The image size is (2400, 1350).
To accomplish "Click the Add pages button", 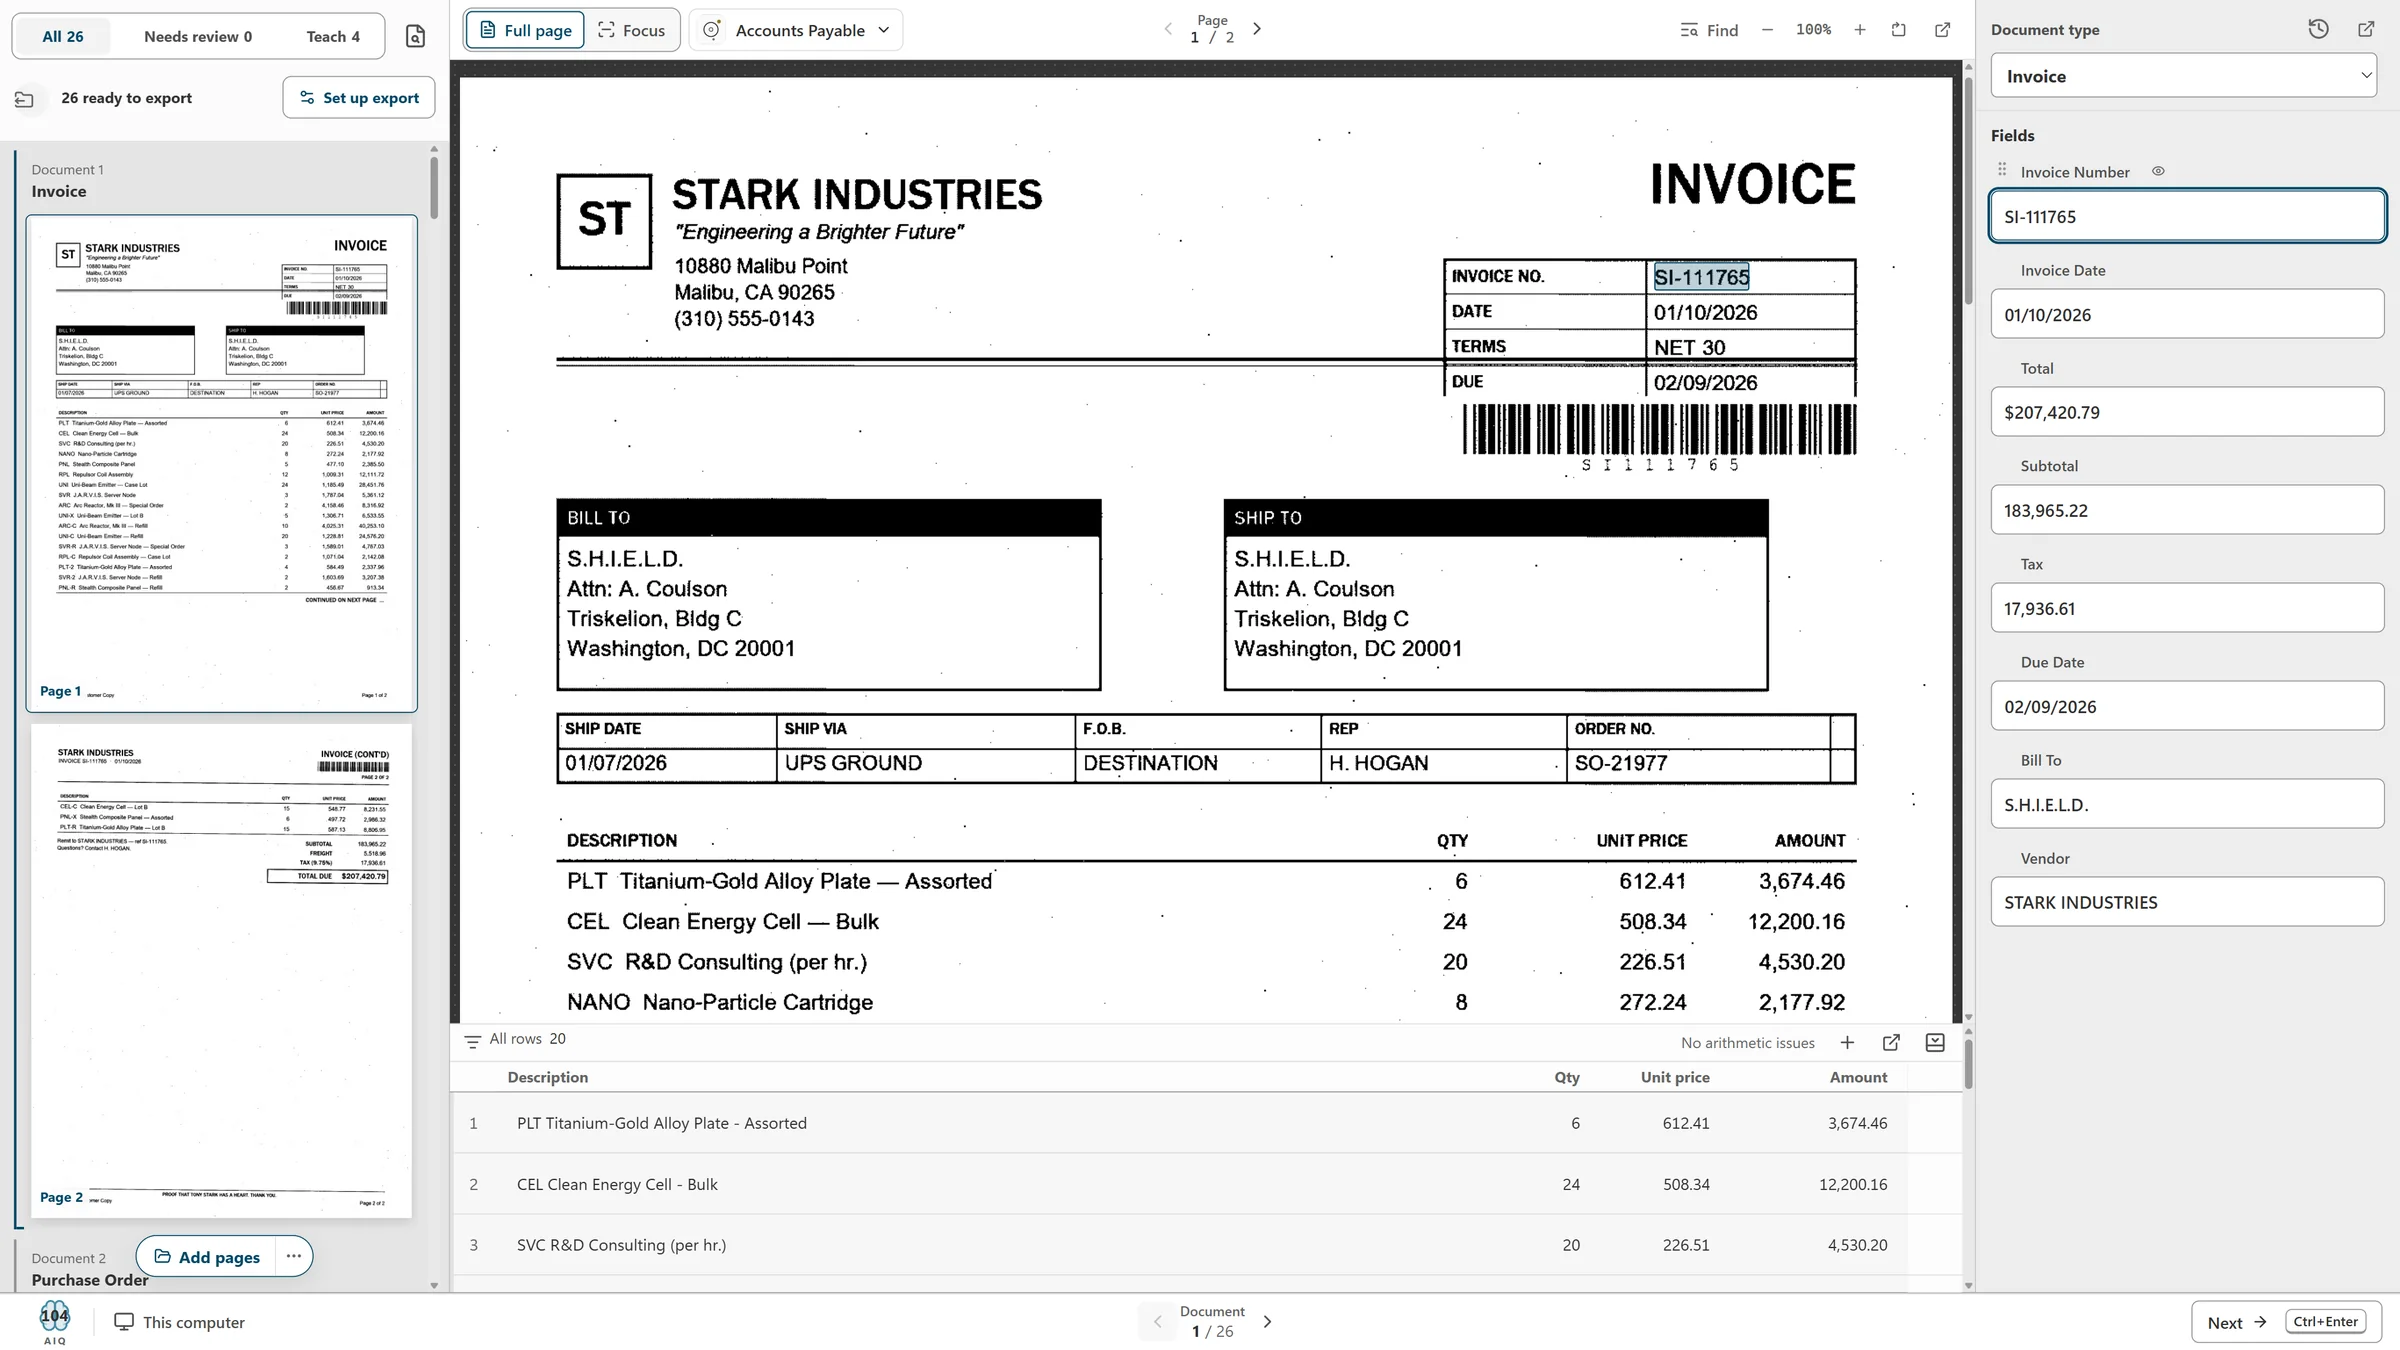I will click(x=207, y=1257).
